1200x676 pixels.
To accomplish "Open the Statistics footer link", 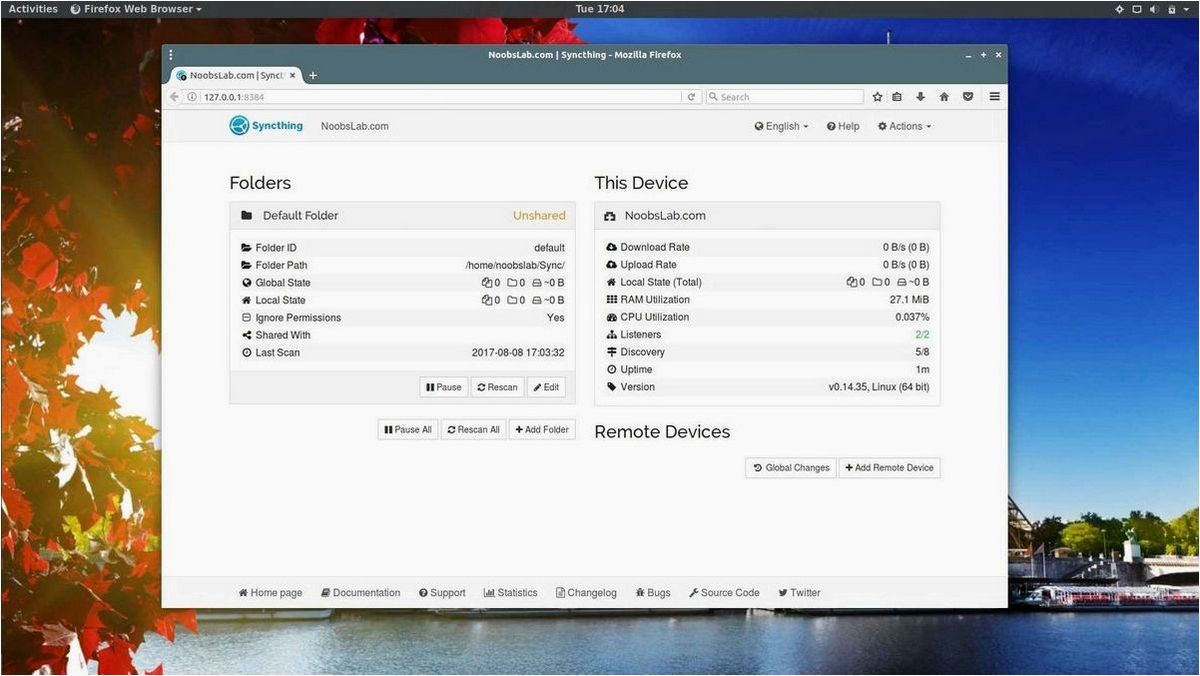I will (x=510, y=593).
